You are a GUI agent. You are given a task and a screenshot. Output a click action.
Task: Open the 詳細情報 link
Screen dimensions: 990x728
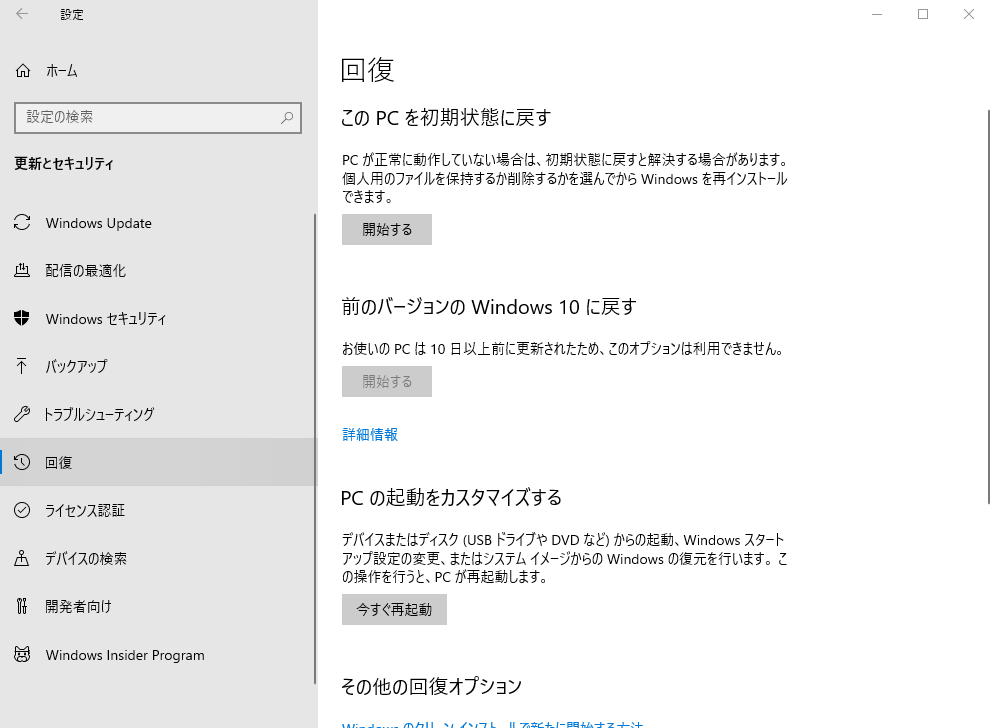click(369, 434)
